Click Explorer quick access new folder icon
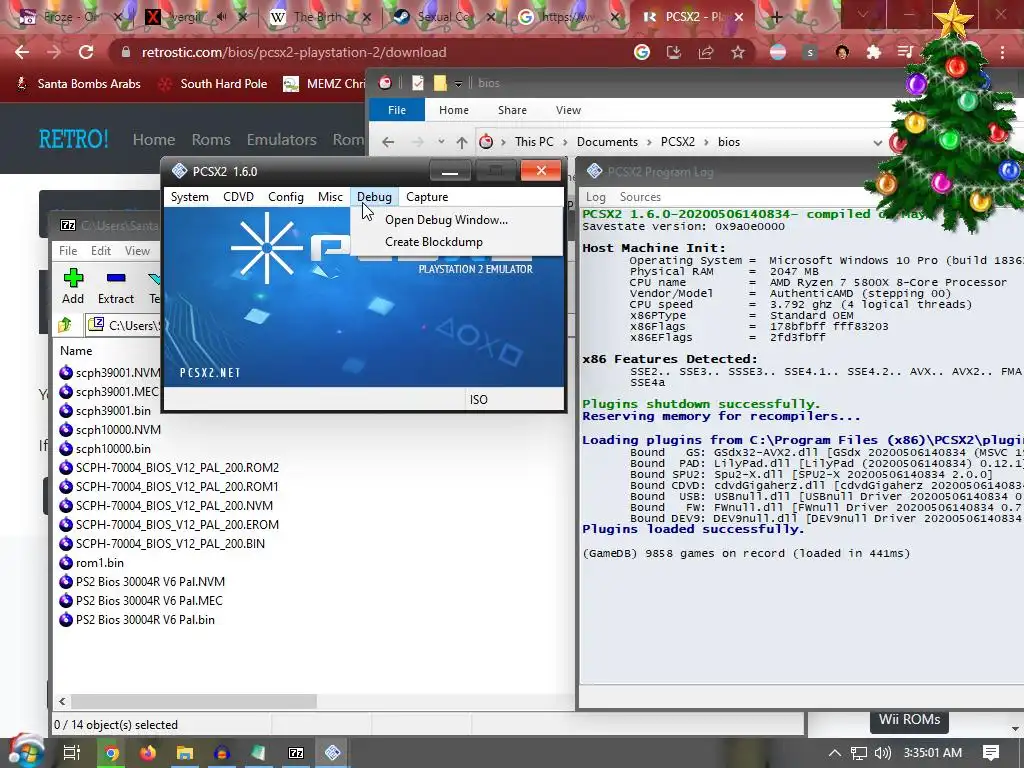Screen dimensions: 1024x768 pyautogui.click(x=440, y=83)
